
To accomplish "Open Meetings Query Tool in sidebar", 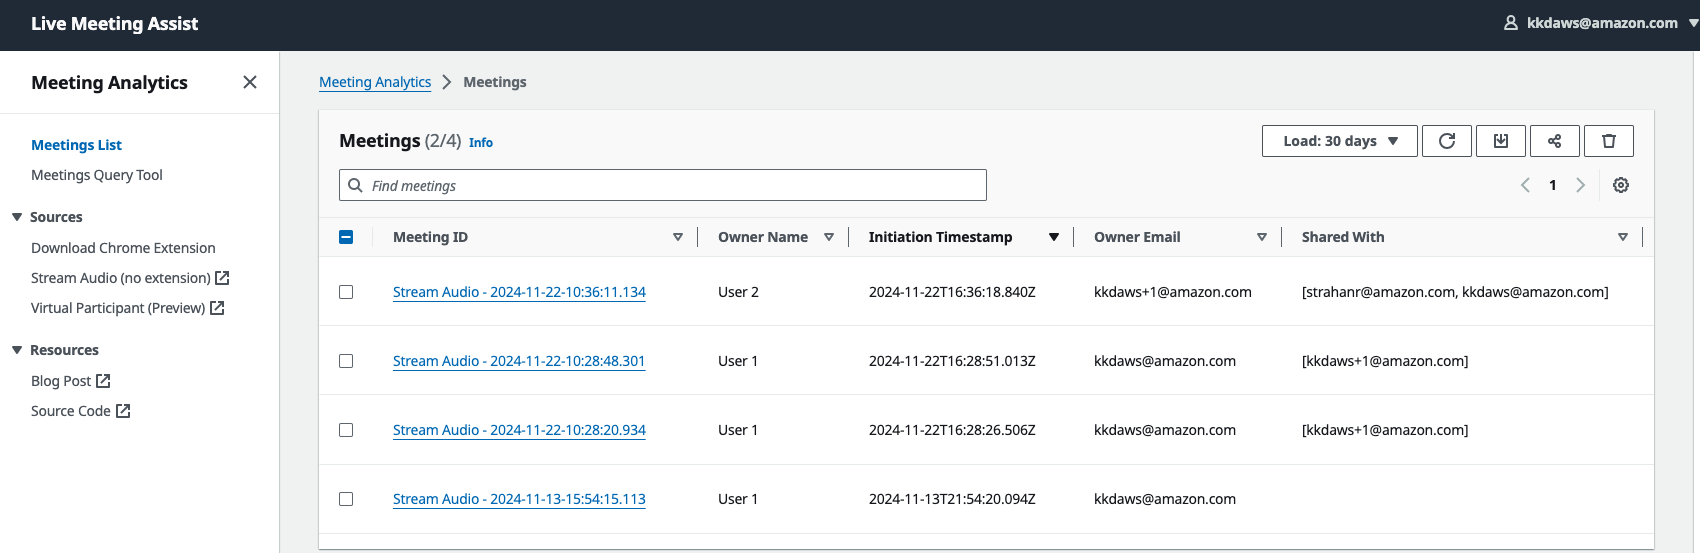I will [97, 175].
